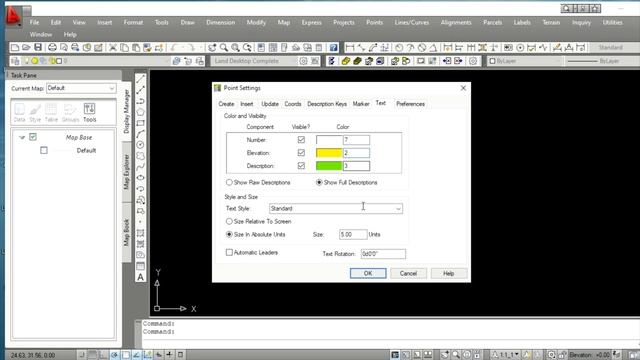
Task: Click the Save floppy disk icon
Action: [x=38, y=48]
